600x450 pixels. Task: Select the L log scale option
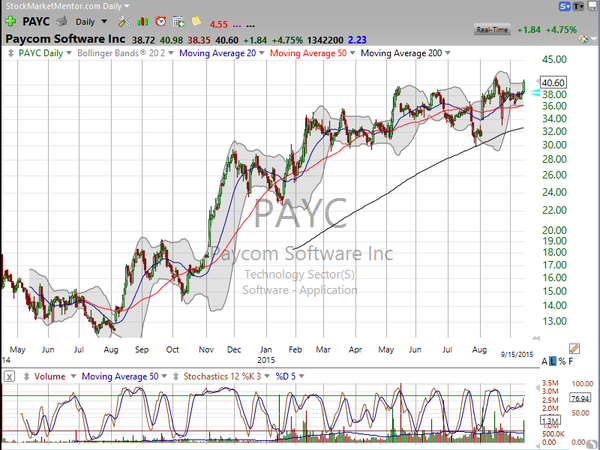coord(553,362)
